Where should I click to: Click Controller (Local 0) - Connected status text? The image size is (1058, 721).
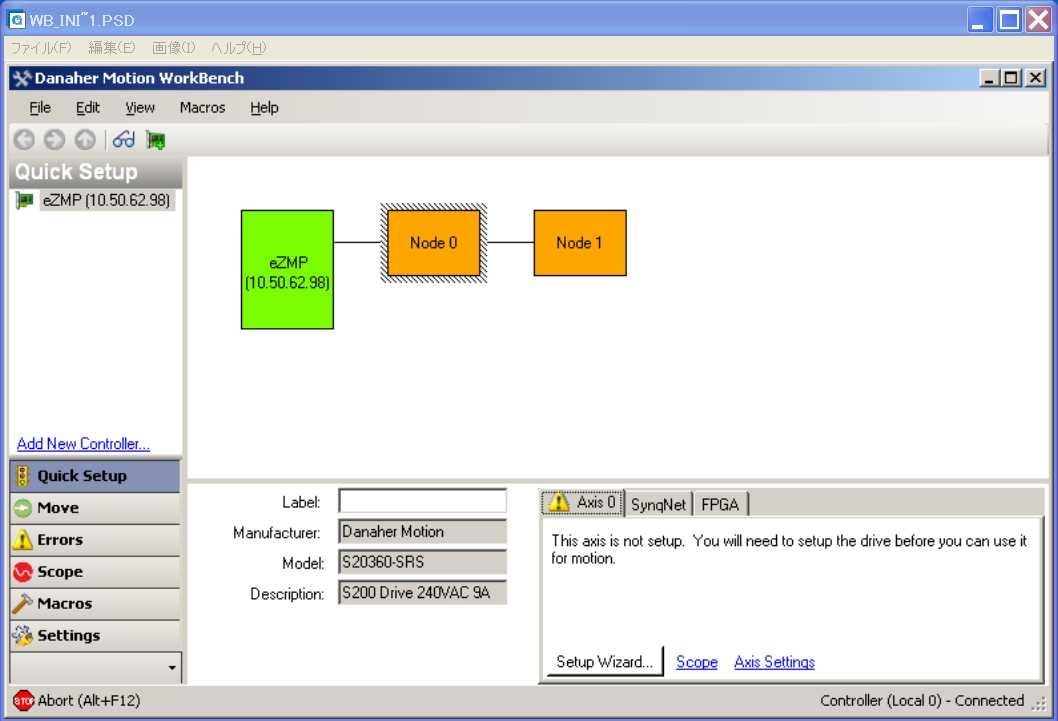pos(922,701)
